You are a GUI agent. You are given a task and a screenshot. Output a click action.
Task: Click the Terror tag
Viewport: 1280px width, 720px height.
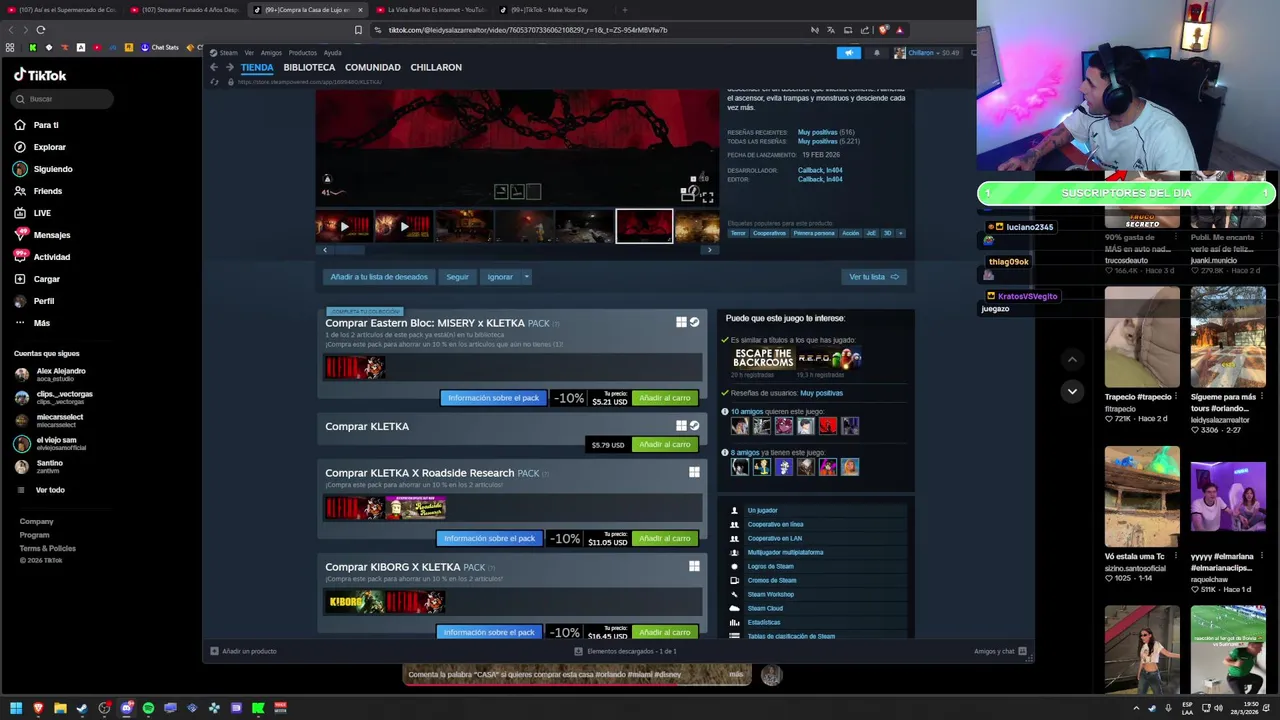738,233
